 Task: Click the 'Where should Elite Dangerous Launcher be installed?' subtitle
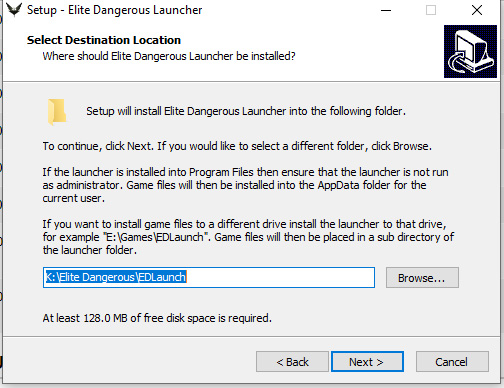coord(169,56)
